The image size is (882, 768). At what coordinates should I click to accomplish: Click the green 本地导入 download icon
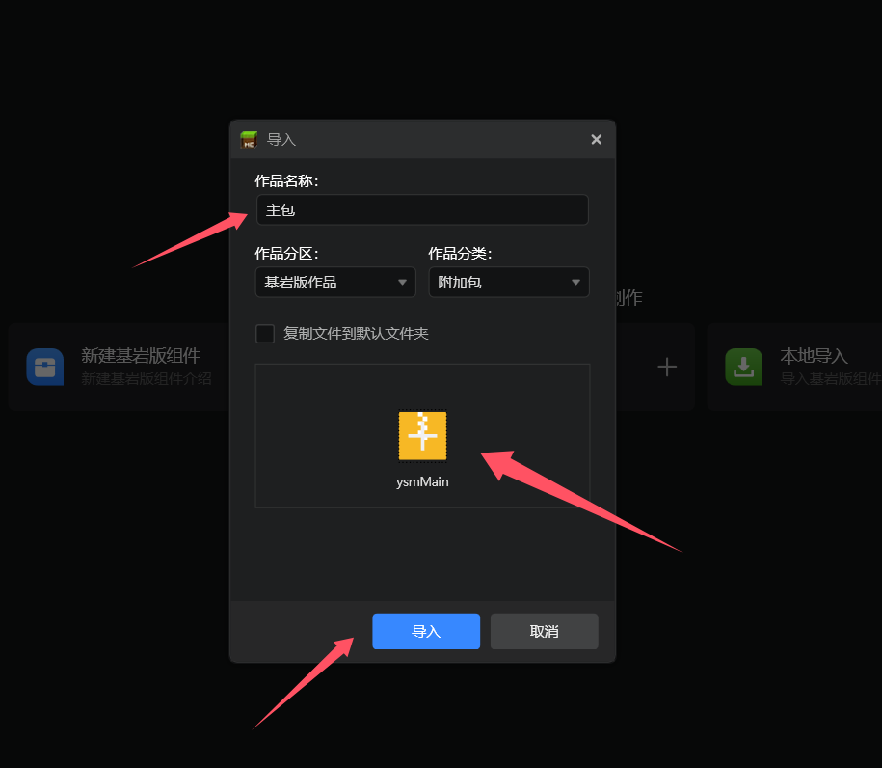pos(744,367)
